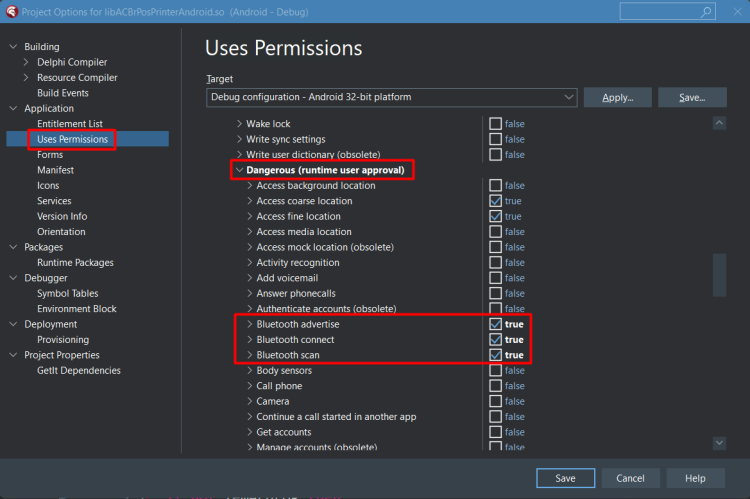750x499 pixels.
Task: Click the Cancel button
Action: 630,478
